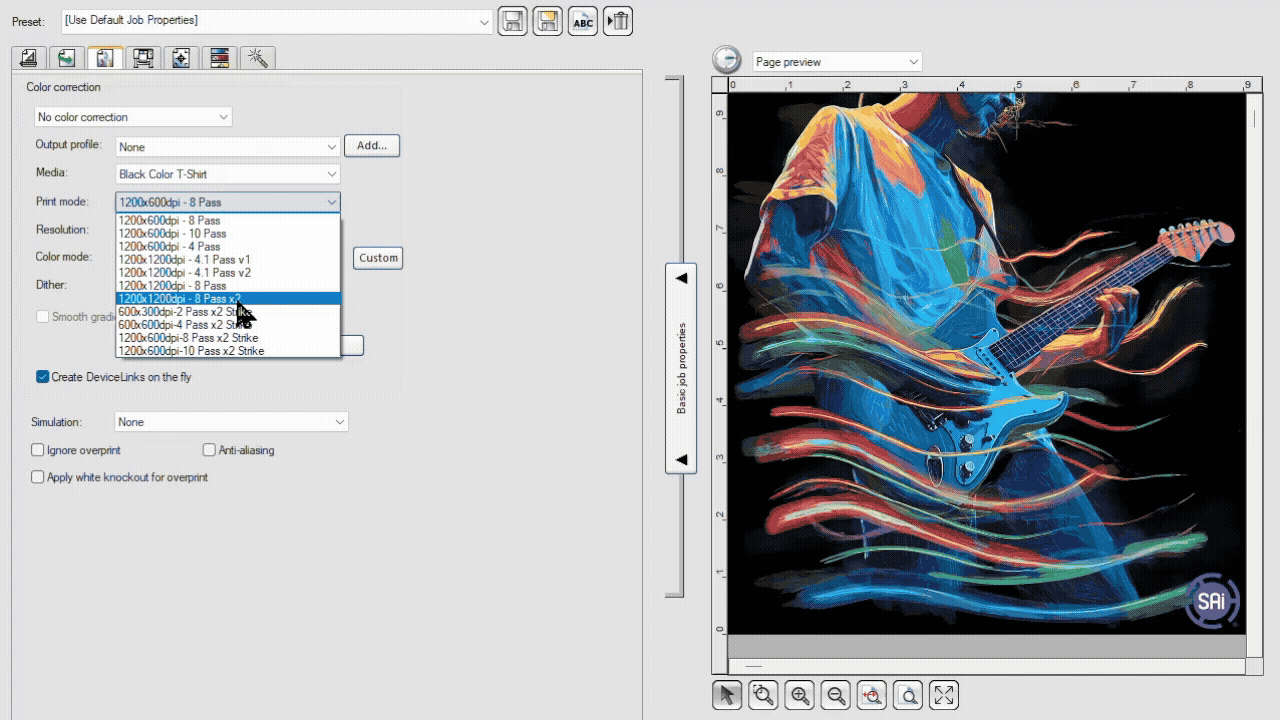Choose 1200x1200dpi - 4.1 Pass v1 print mode
The image size is (1280, 720).
[x=184, y=260]
